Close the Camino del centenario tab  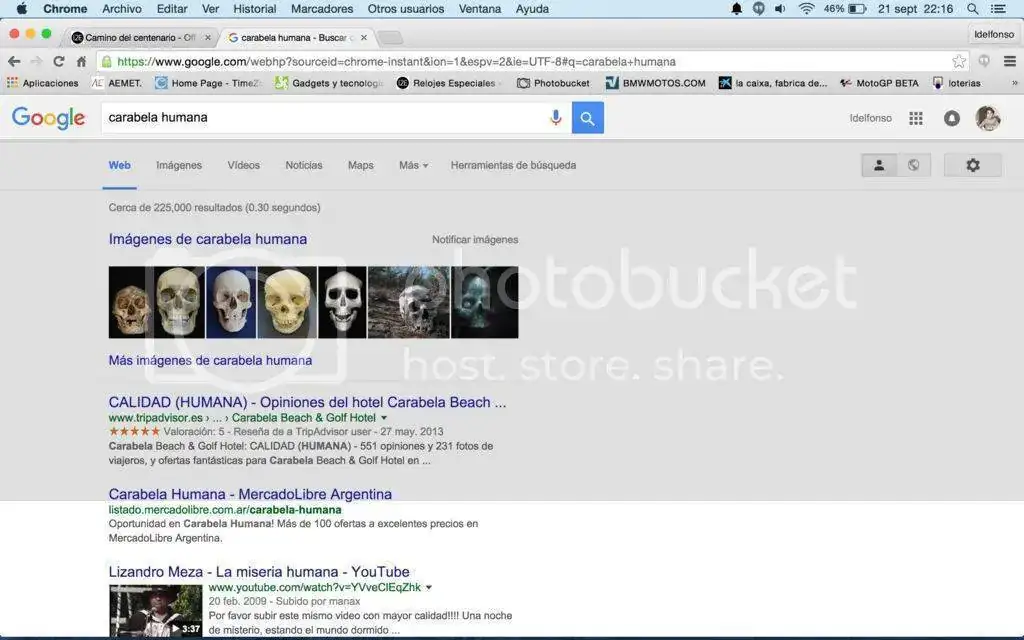208,37
